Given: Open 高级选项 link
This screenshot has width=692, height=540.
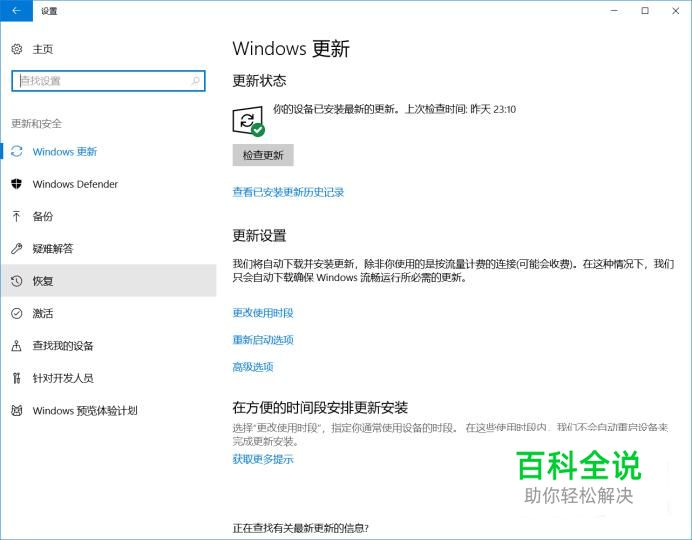Looking at the screenshot, I should 253,367.
